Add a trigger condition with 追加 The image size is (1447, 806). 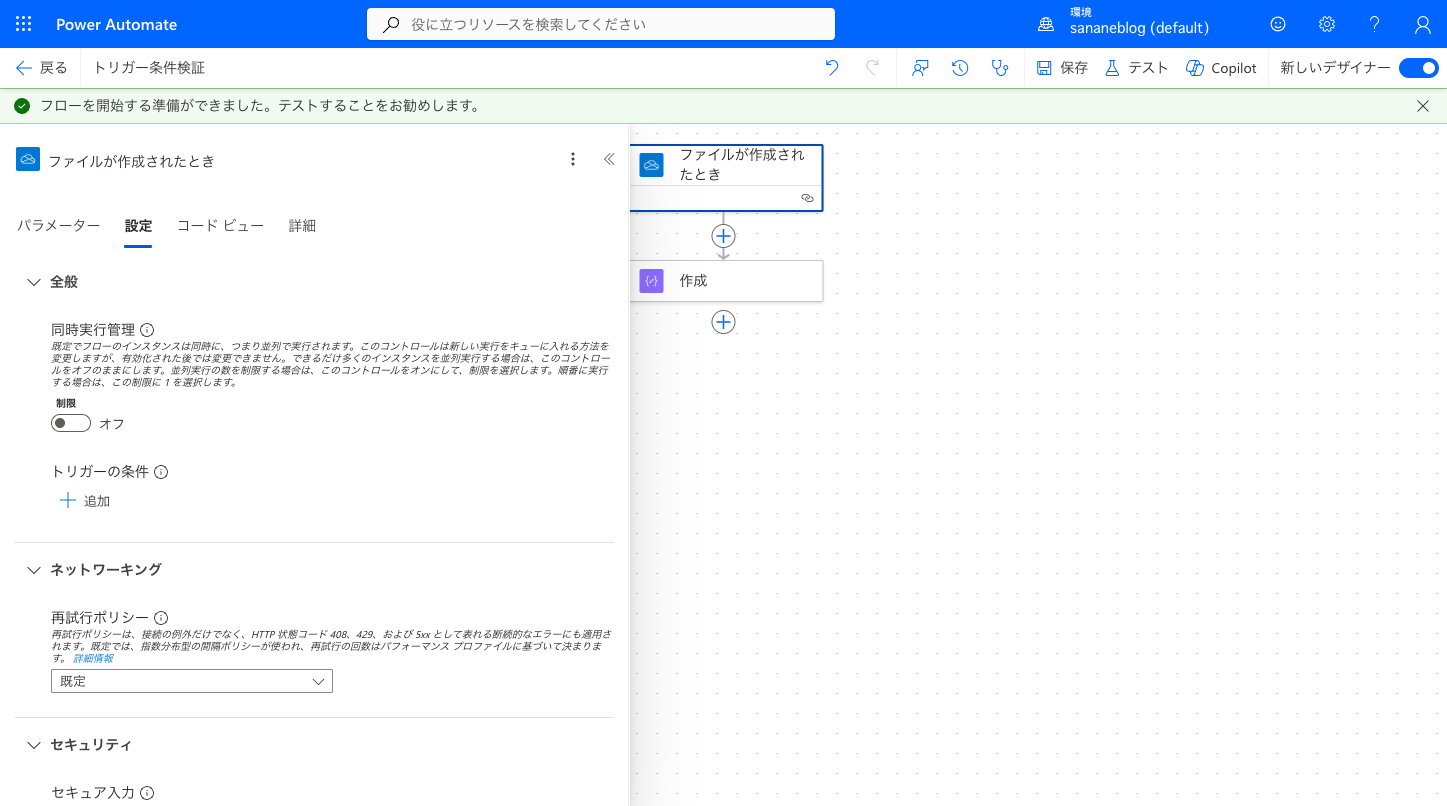click(85, 501)
